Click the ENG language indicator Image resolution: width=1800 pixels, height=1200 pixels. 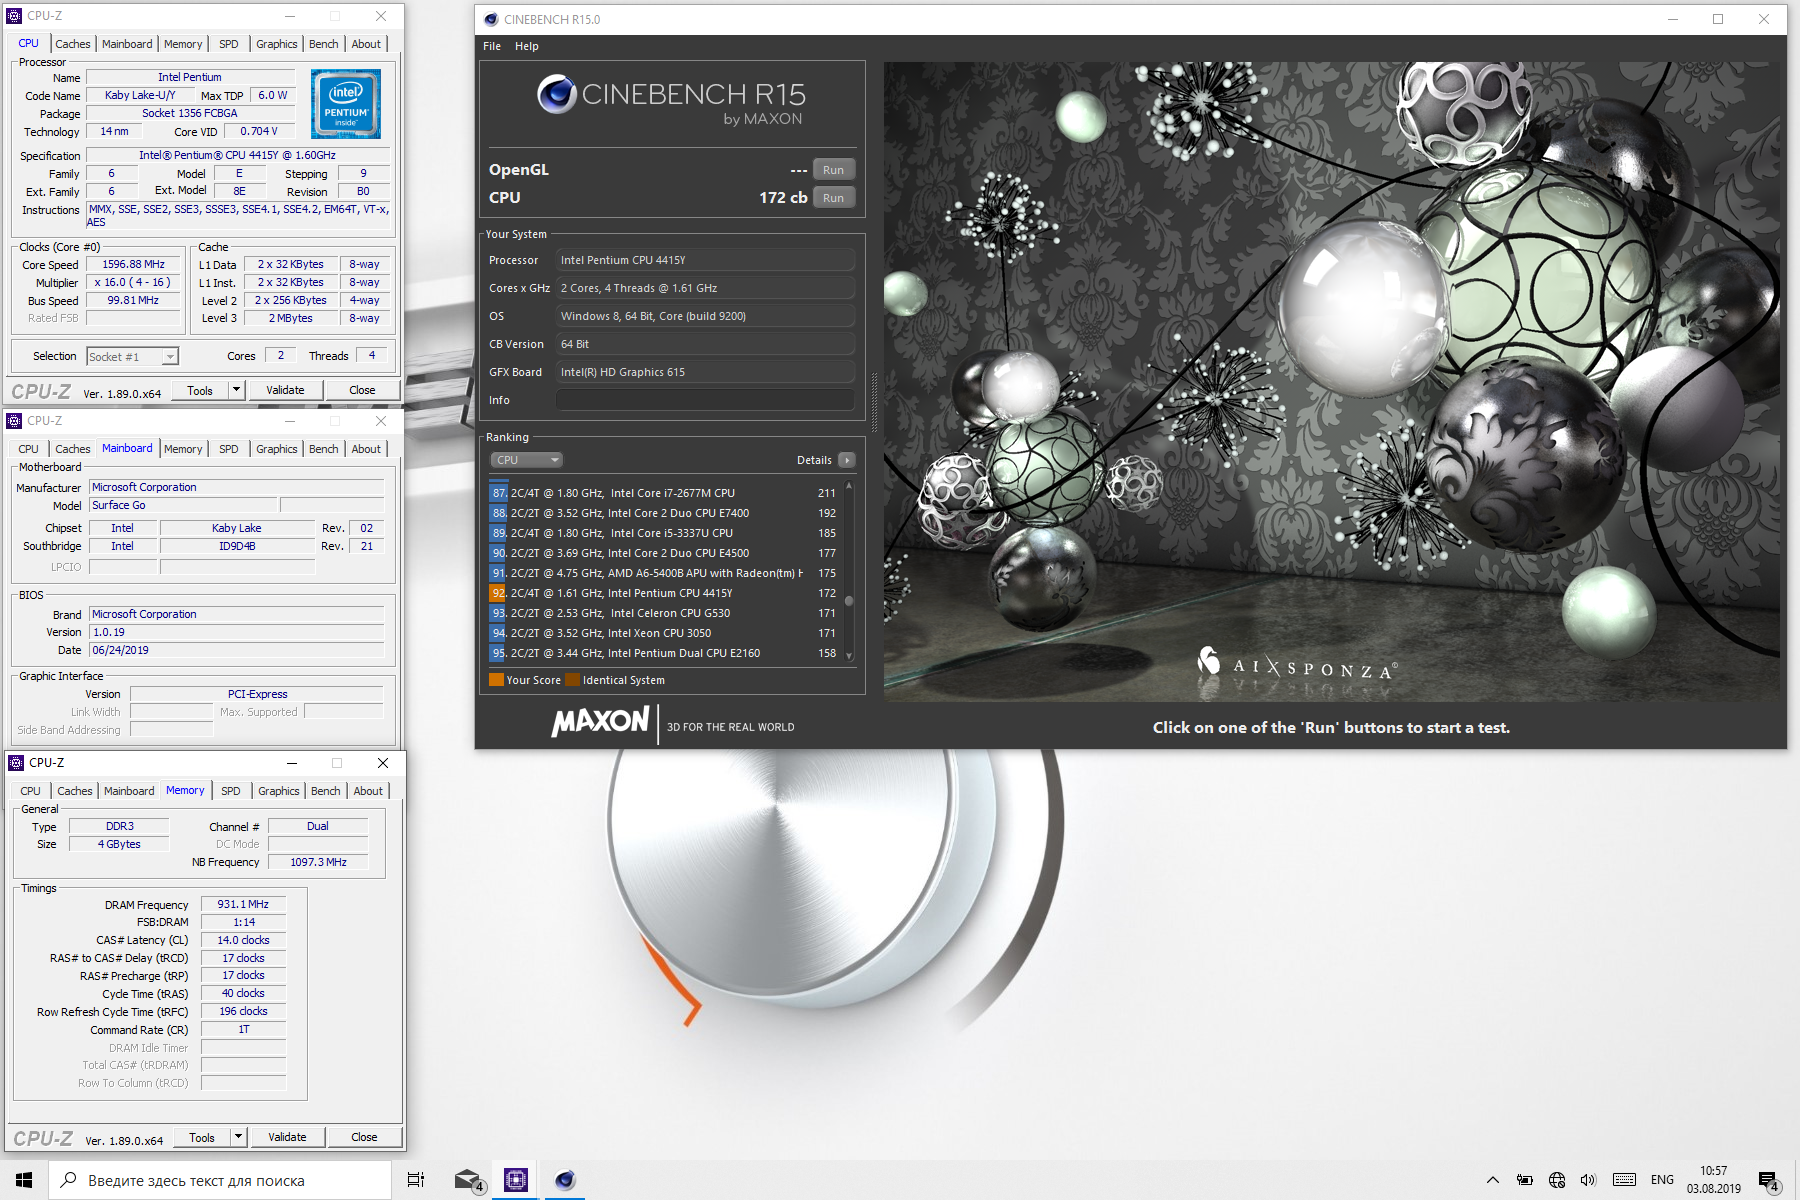1662,1180
